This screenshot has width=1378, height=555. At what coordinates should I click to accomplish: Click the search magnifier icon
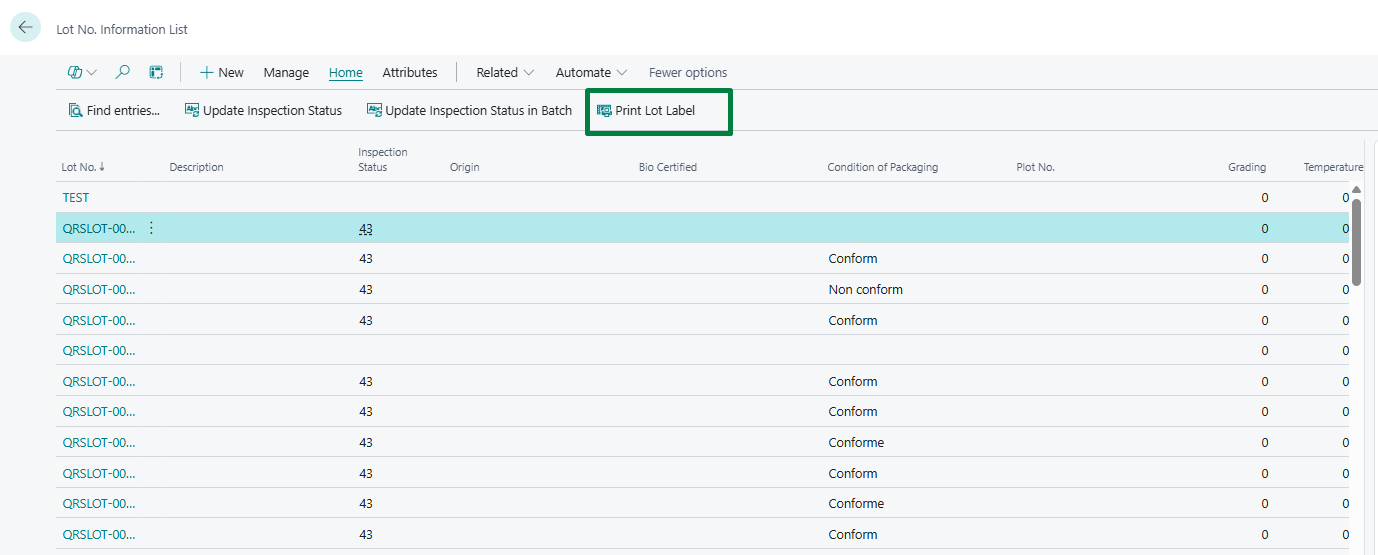coord(123,72)
